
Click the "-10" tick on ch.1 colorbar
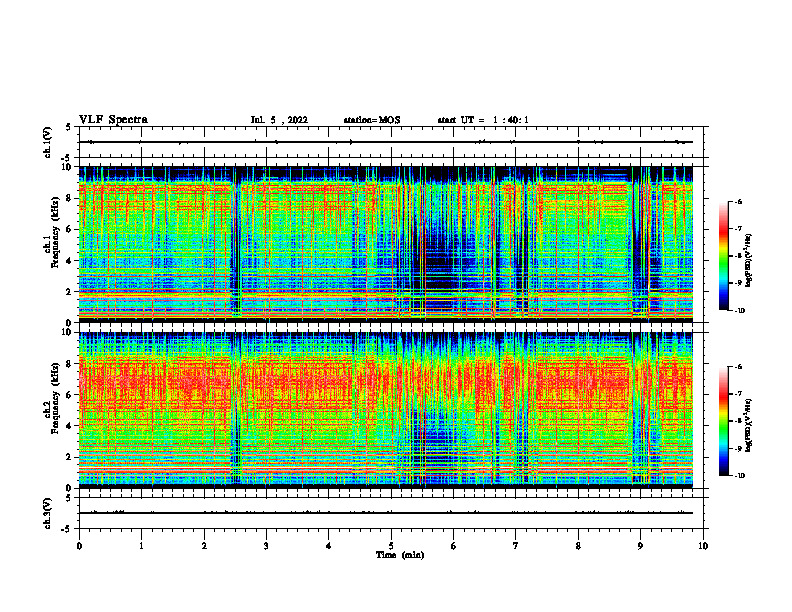tap(739, 311)
